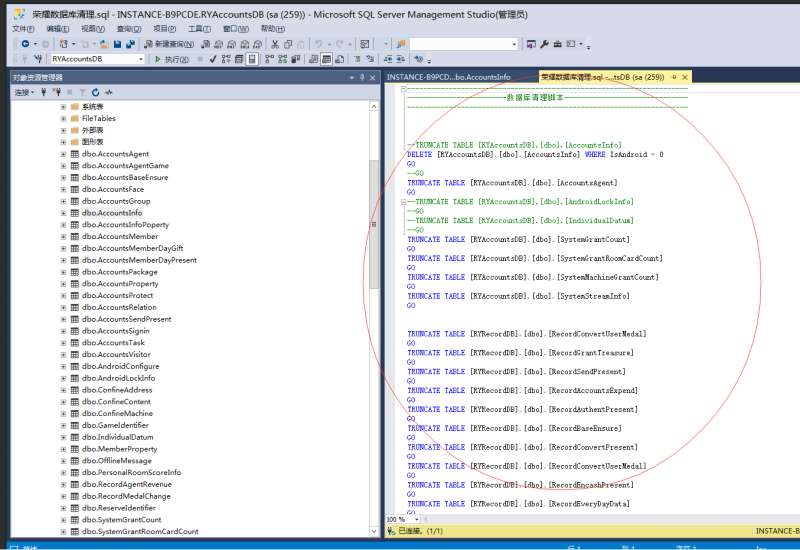The height and width of the screenshot is (550, 800).
Task: Switch output to Results to Grid
Action: [x=327, y=59]
